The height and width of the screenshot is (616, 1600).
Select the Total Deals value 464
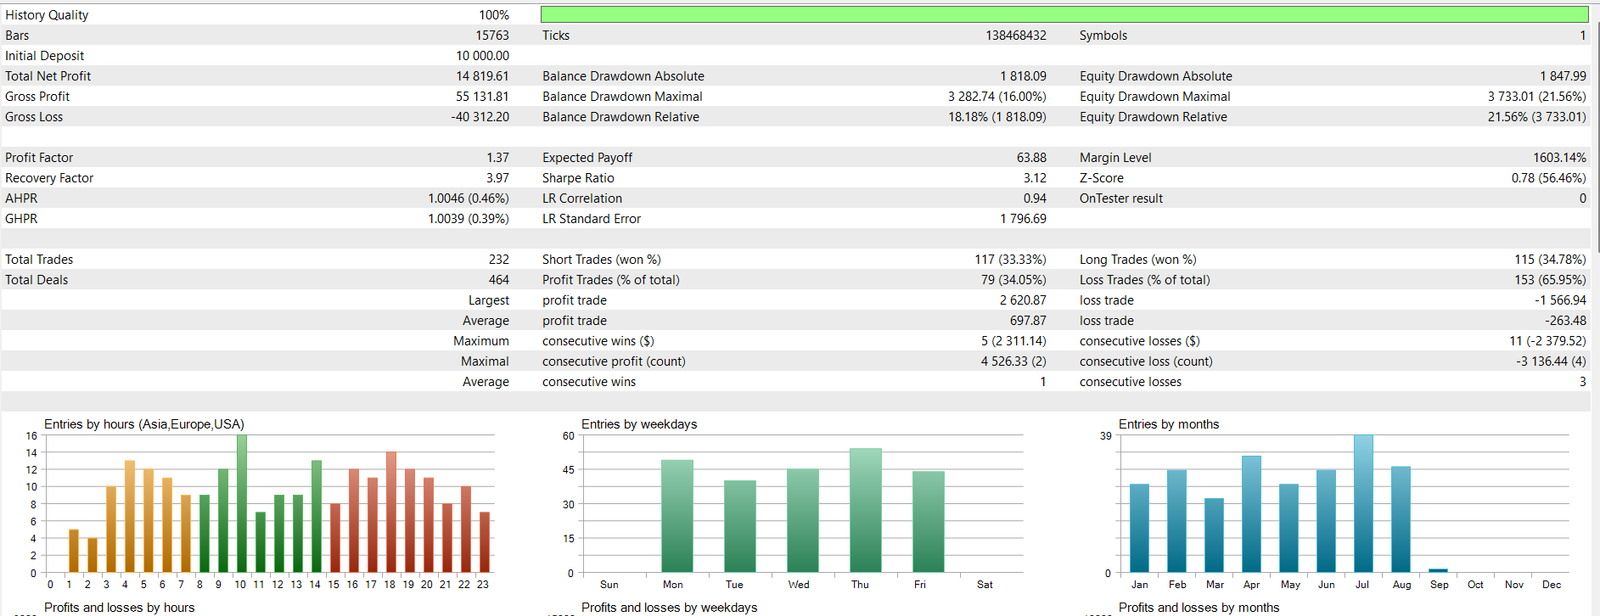(x=499, y=280)
